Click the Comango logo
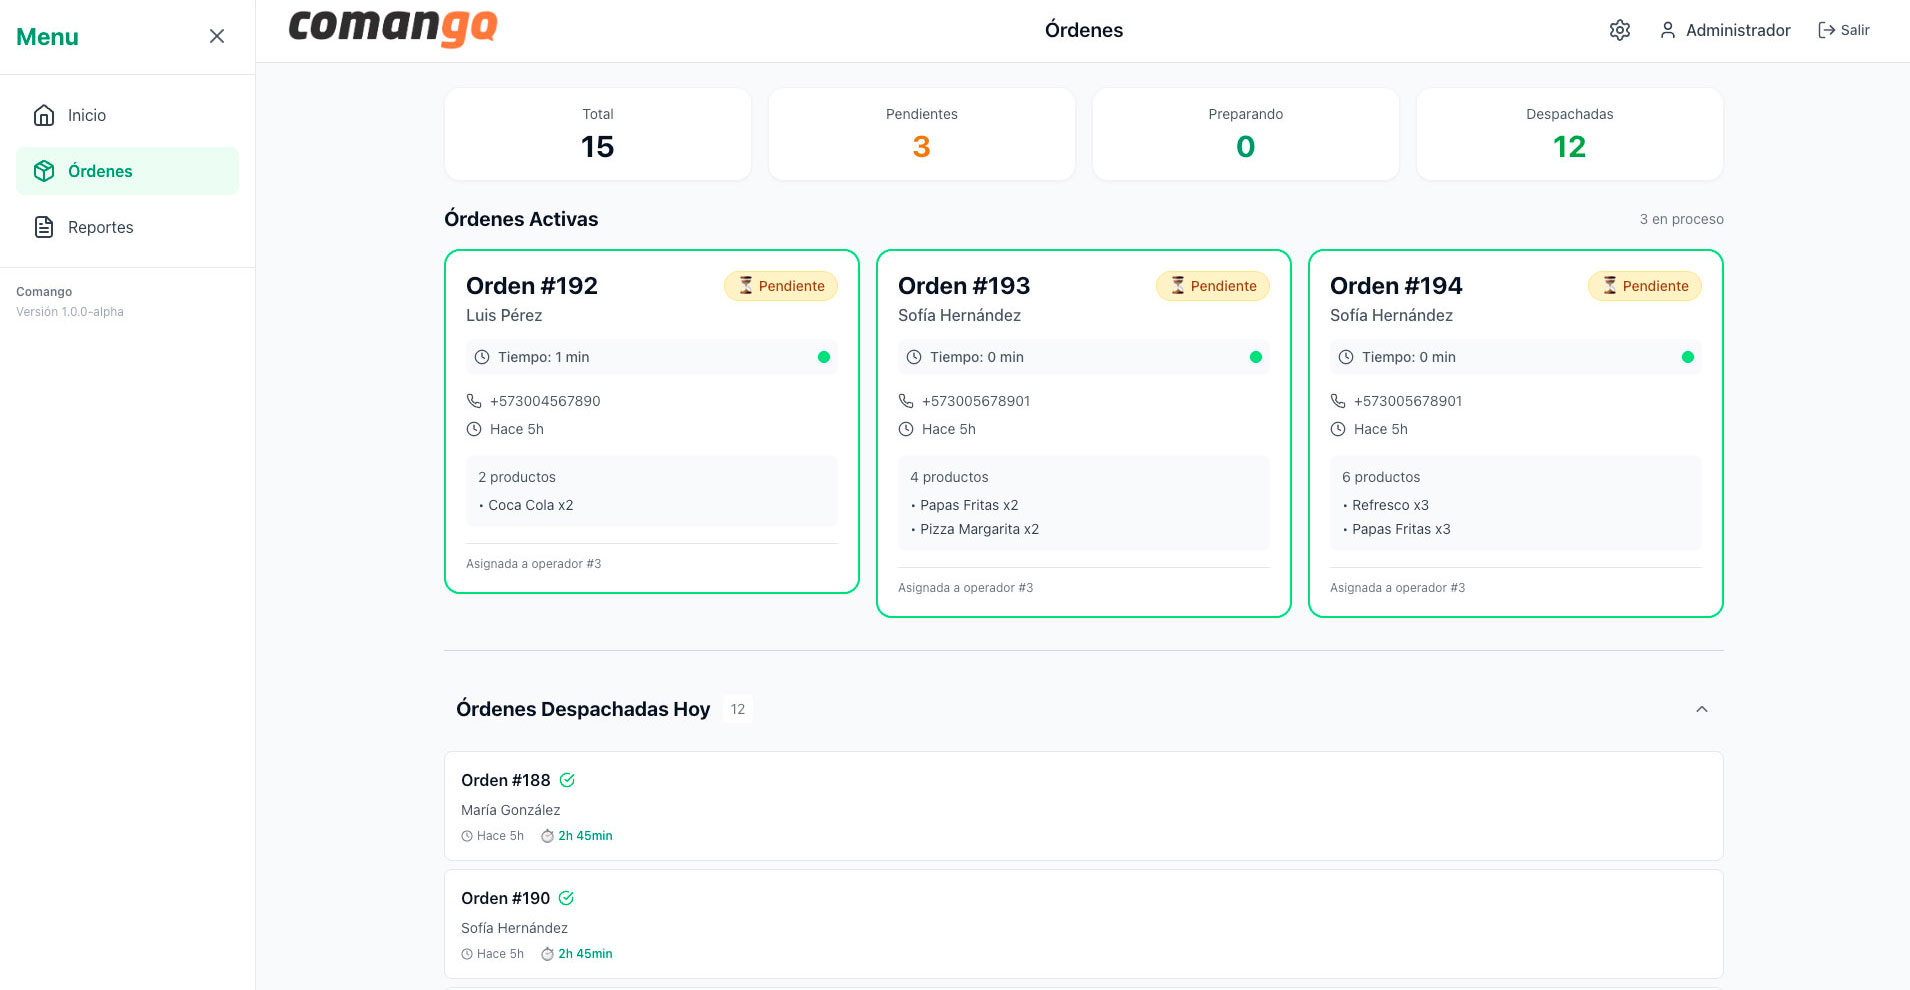This screenshot has width=1910, height=990. [393, 28]
